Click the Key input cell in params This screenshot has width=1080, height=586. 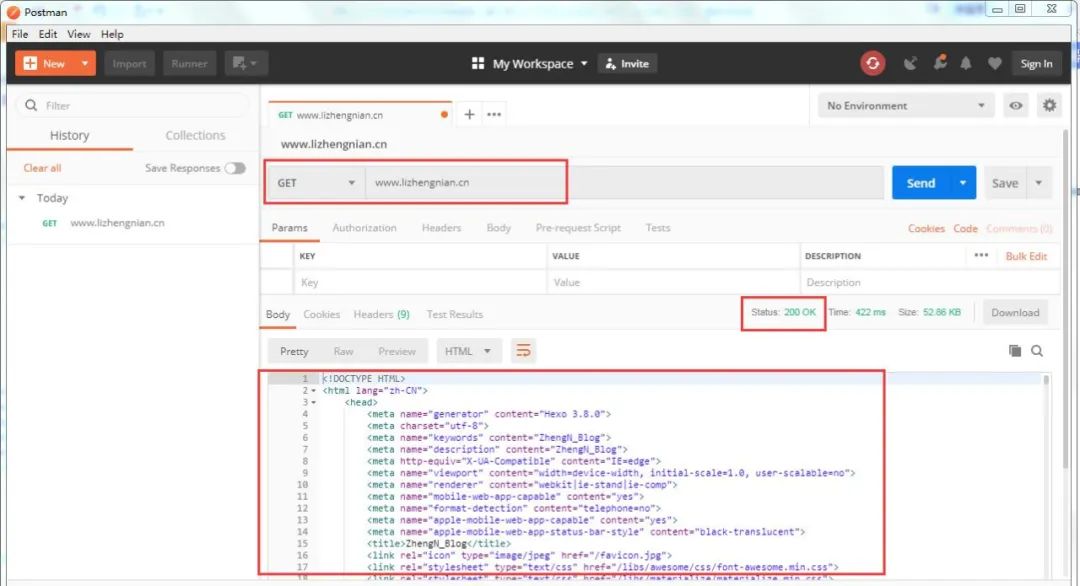[x=420, y=282]
